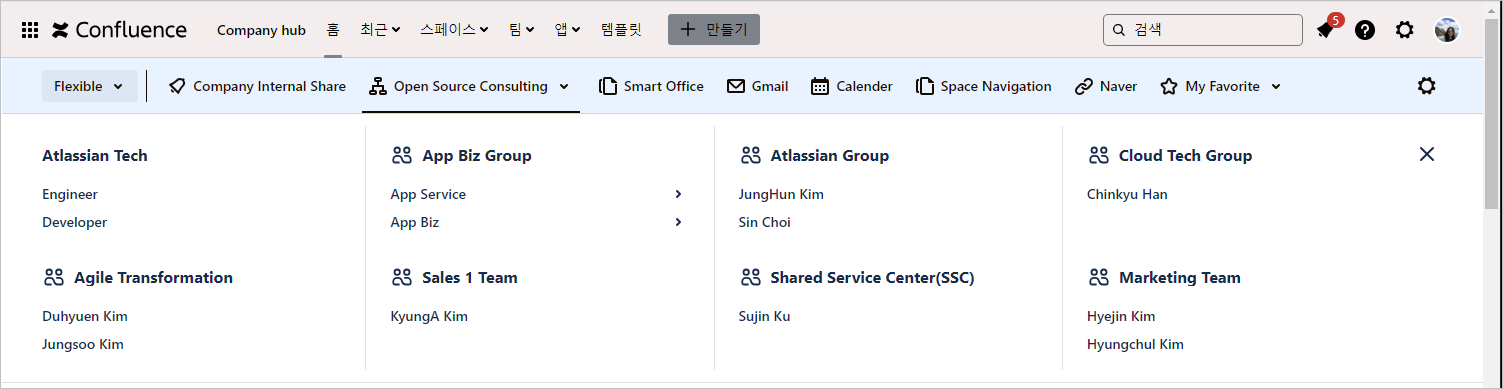This screenshot has width=1503, height=389.
Task: Click the App Biz Group people icon
Action: coord(402,155)
